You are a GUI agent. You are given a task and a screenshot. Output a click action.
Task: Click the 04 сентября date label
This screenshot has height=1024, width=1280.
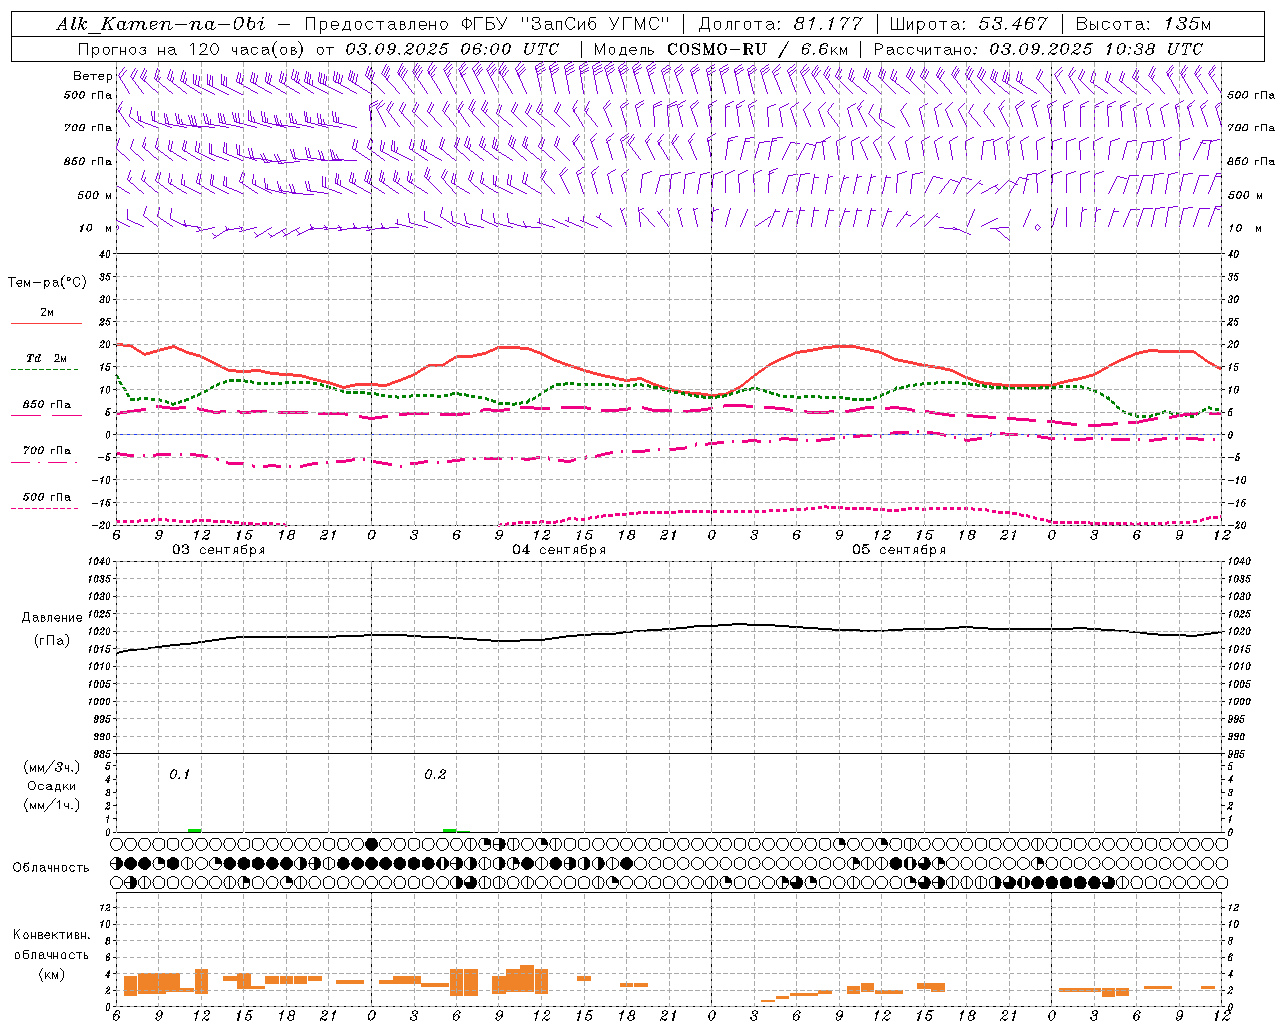click(559, 550)
